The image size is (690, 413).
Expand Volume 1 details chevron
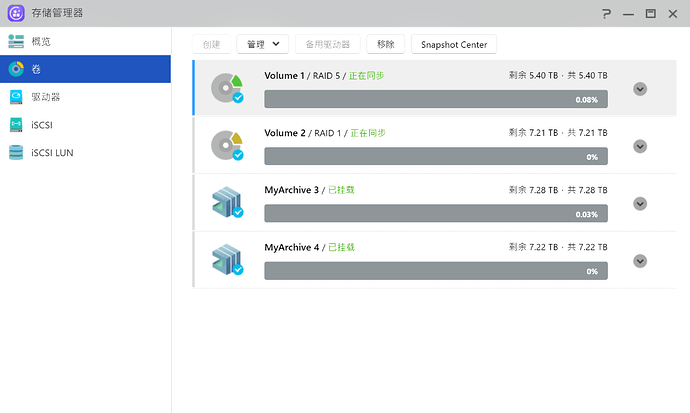(641, 88)
